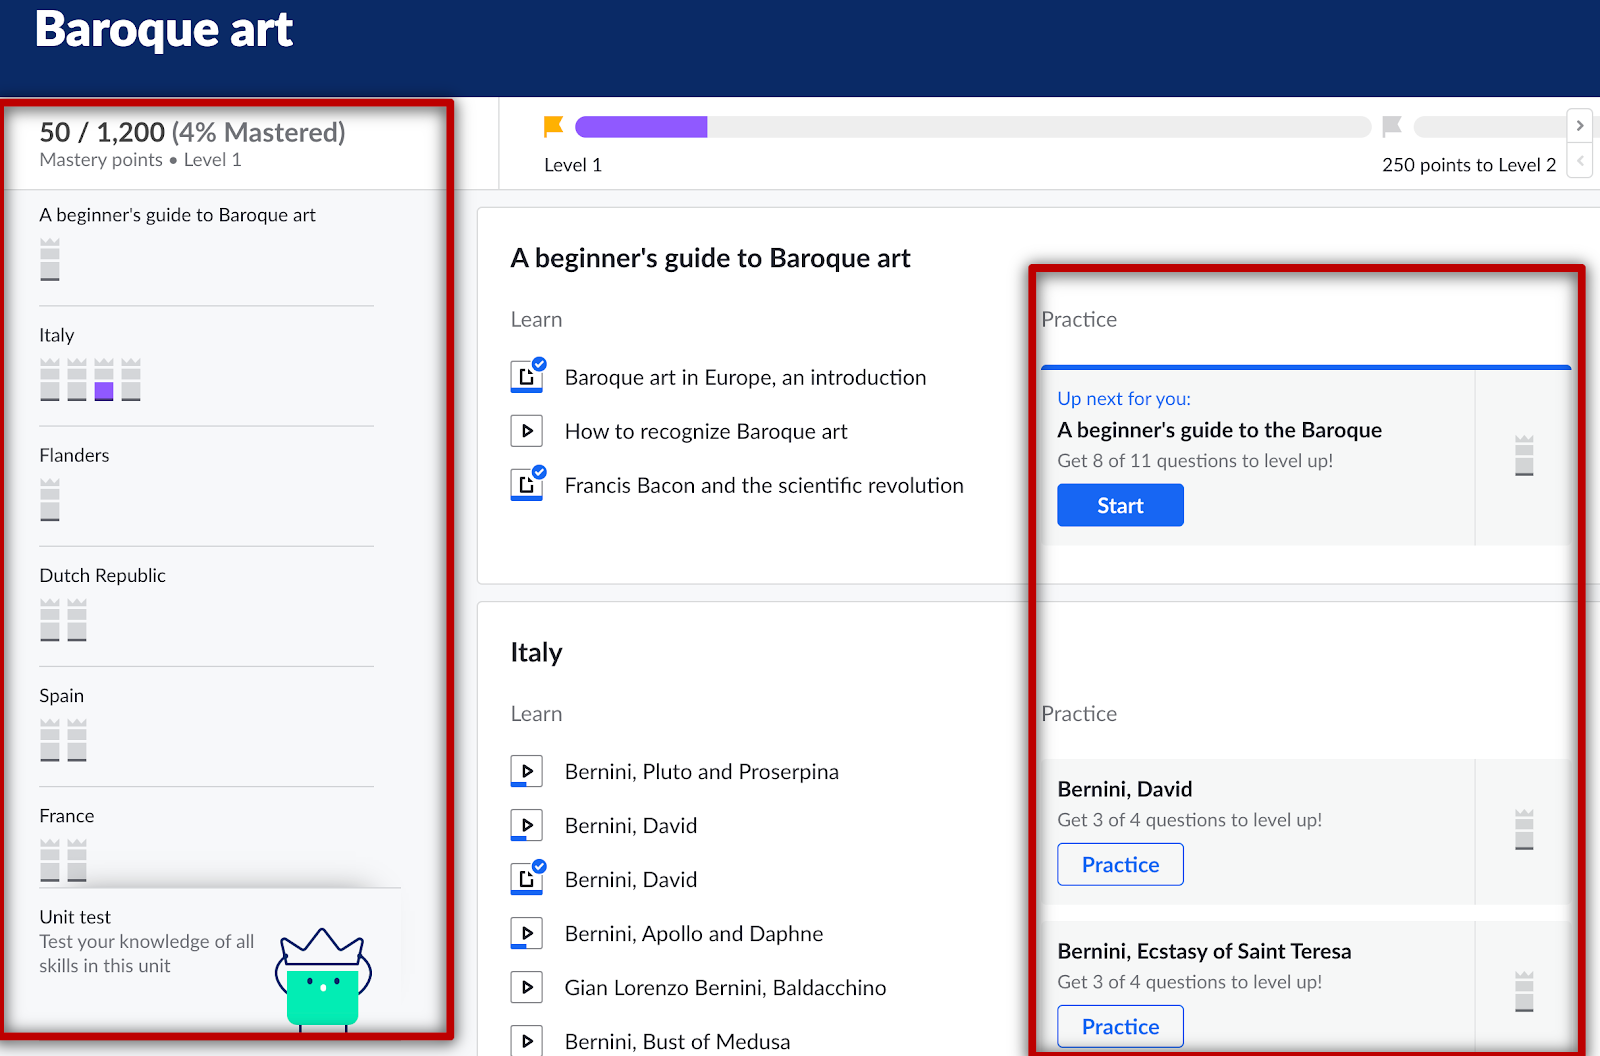Click mastery tower on Bernini, David practice card
Screen dimensions: 1600x1056
1524,830
